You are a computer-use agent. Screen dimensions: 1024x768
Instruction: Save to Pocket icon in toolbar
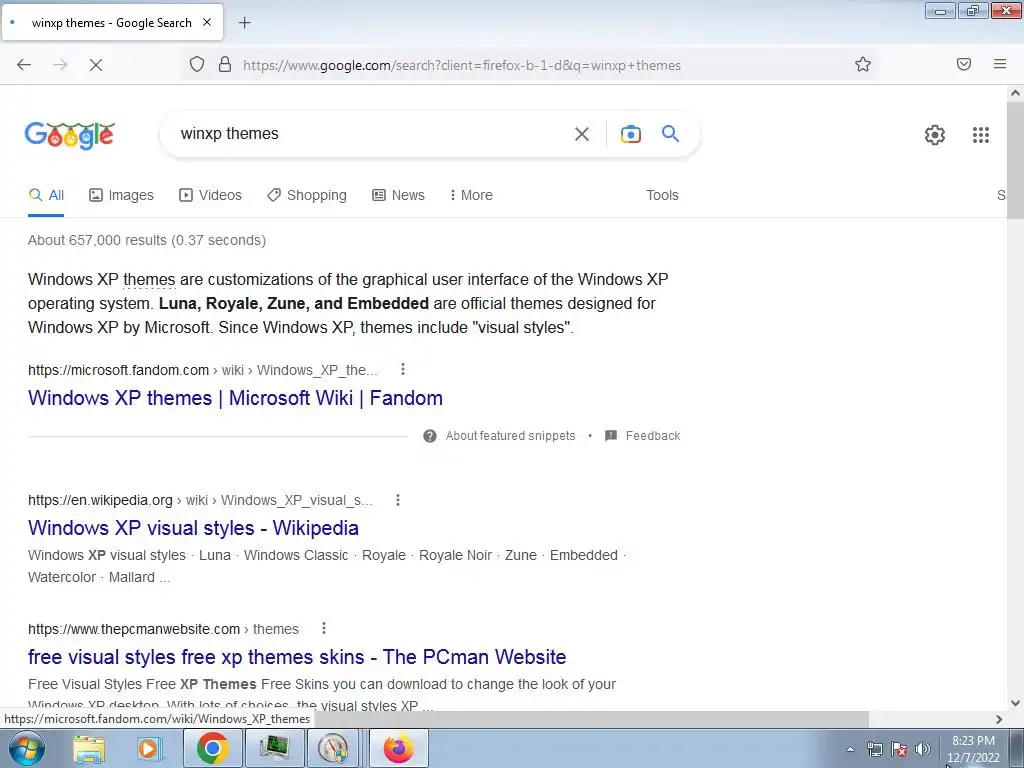click(964, 64)
